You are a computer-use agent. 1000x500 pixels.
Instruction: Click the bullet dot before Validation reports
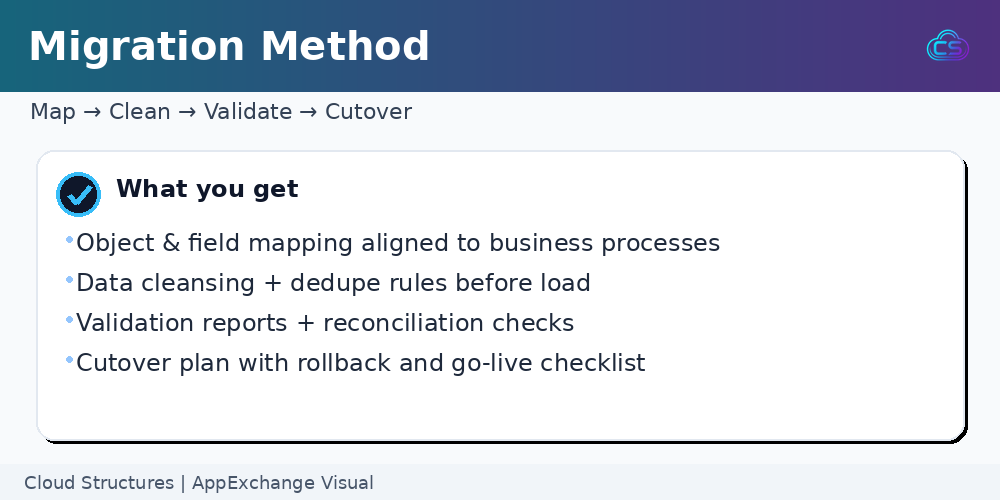[69, 320]
